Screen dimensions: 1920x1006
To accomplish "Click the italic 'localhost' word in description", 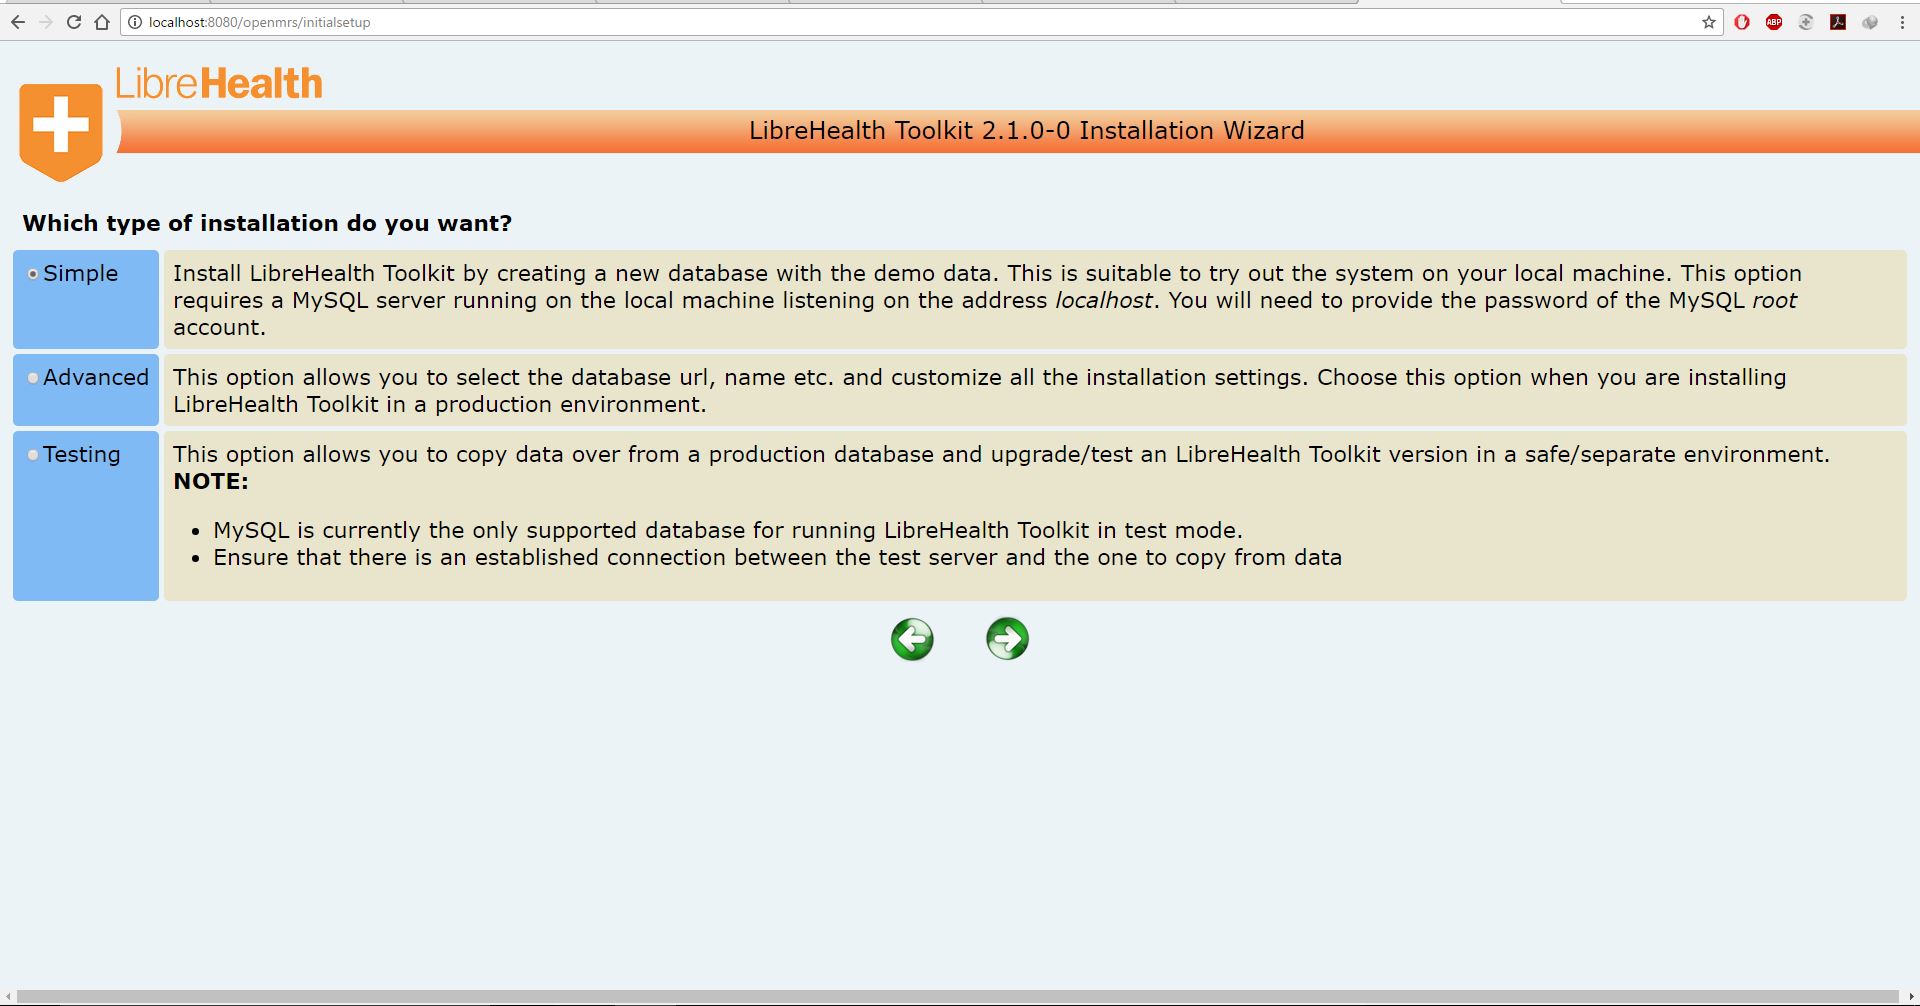I will pyautogui.click(x=1104, y=300).
